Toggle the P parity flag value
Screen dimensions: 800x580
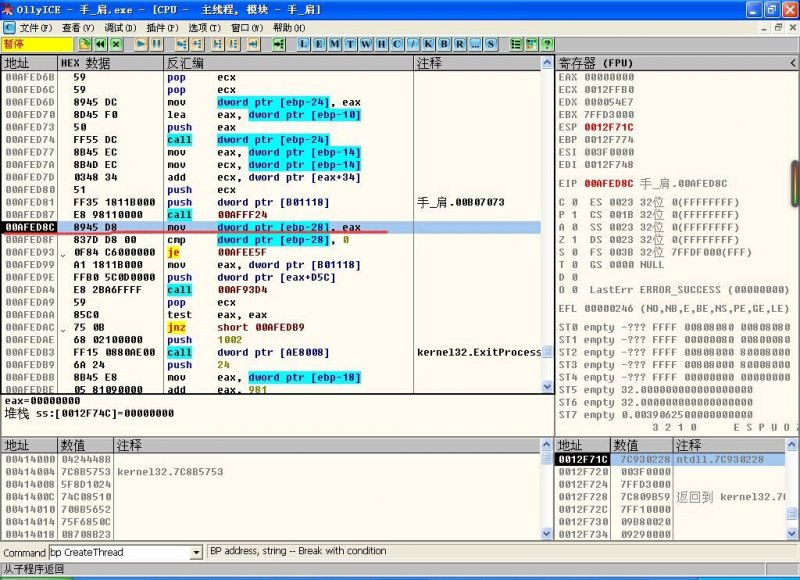click(x=574, y=215)
